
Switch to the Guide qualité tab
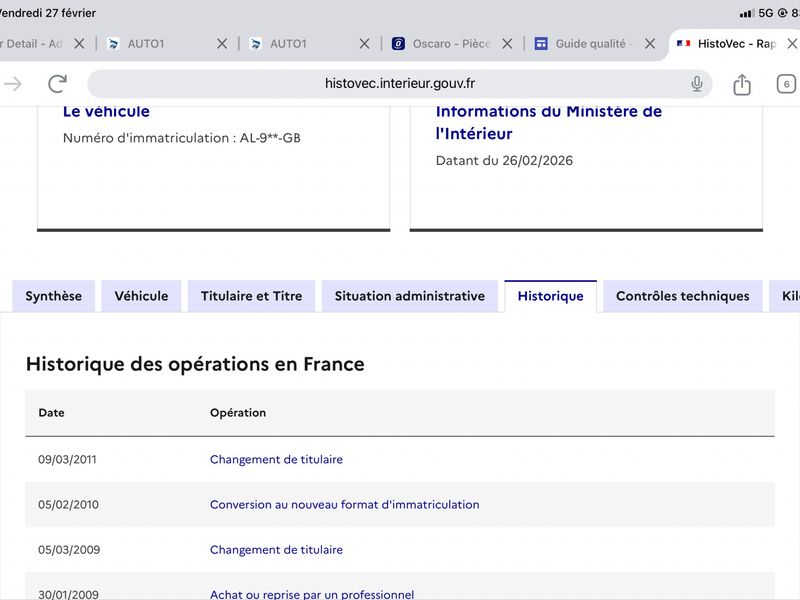pyautogui.click(x=590, y=44)
